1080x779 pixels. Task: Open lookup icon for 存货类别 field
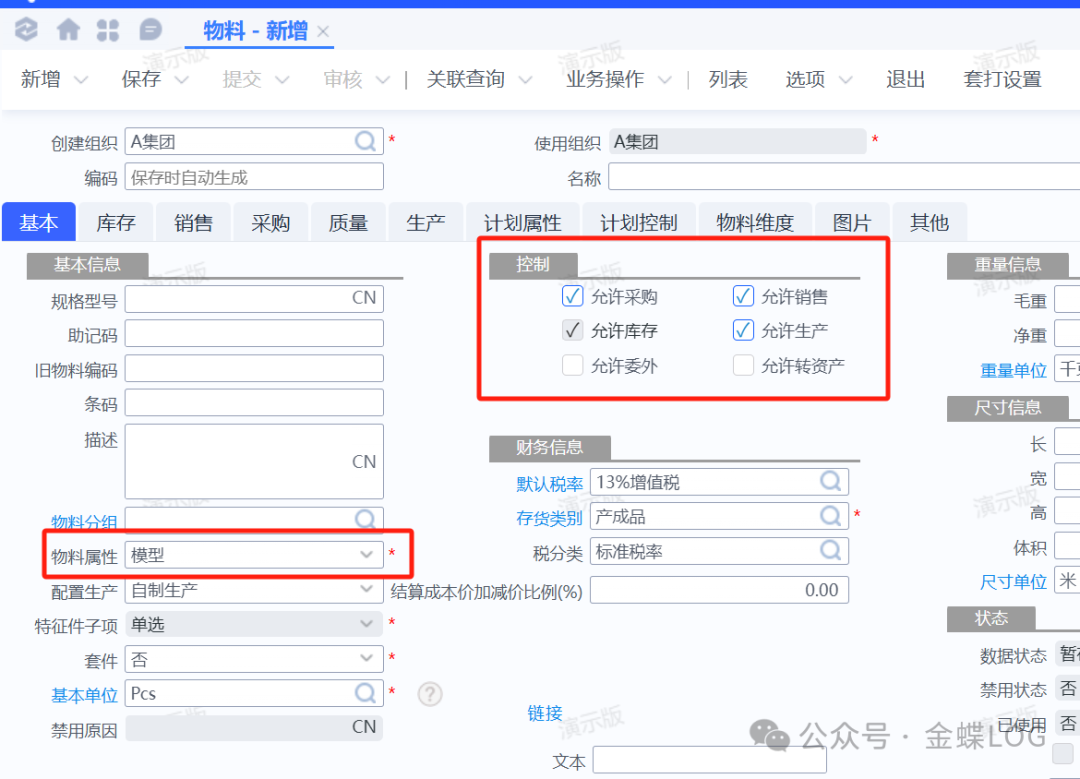point(831,516)
